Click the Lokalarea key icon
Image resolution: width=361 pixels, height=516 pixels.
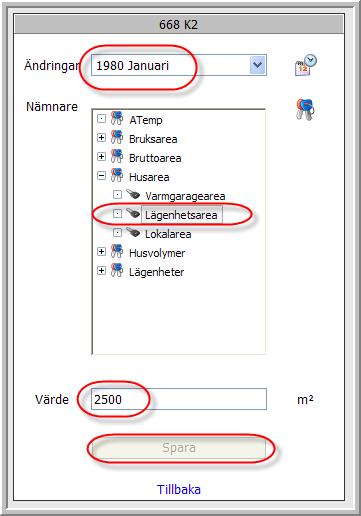click(x=133, y=232)
